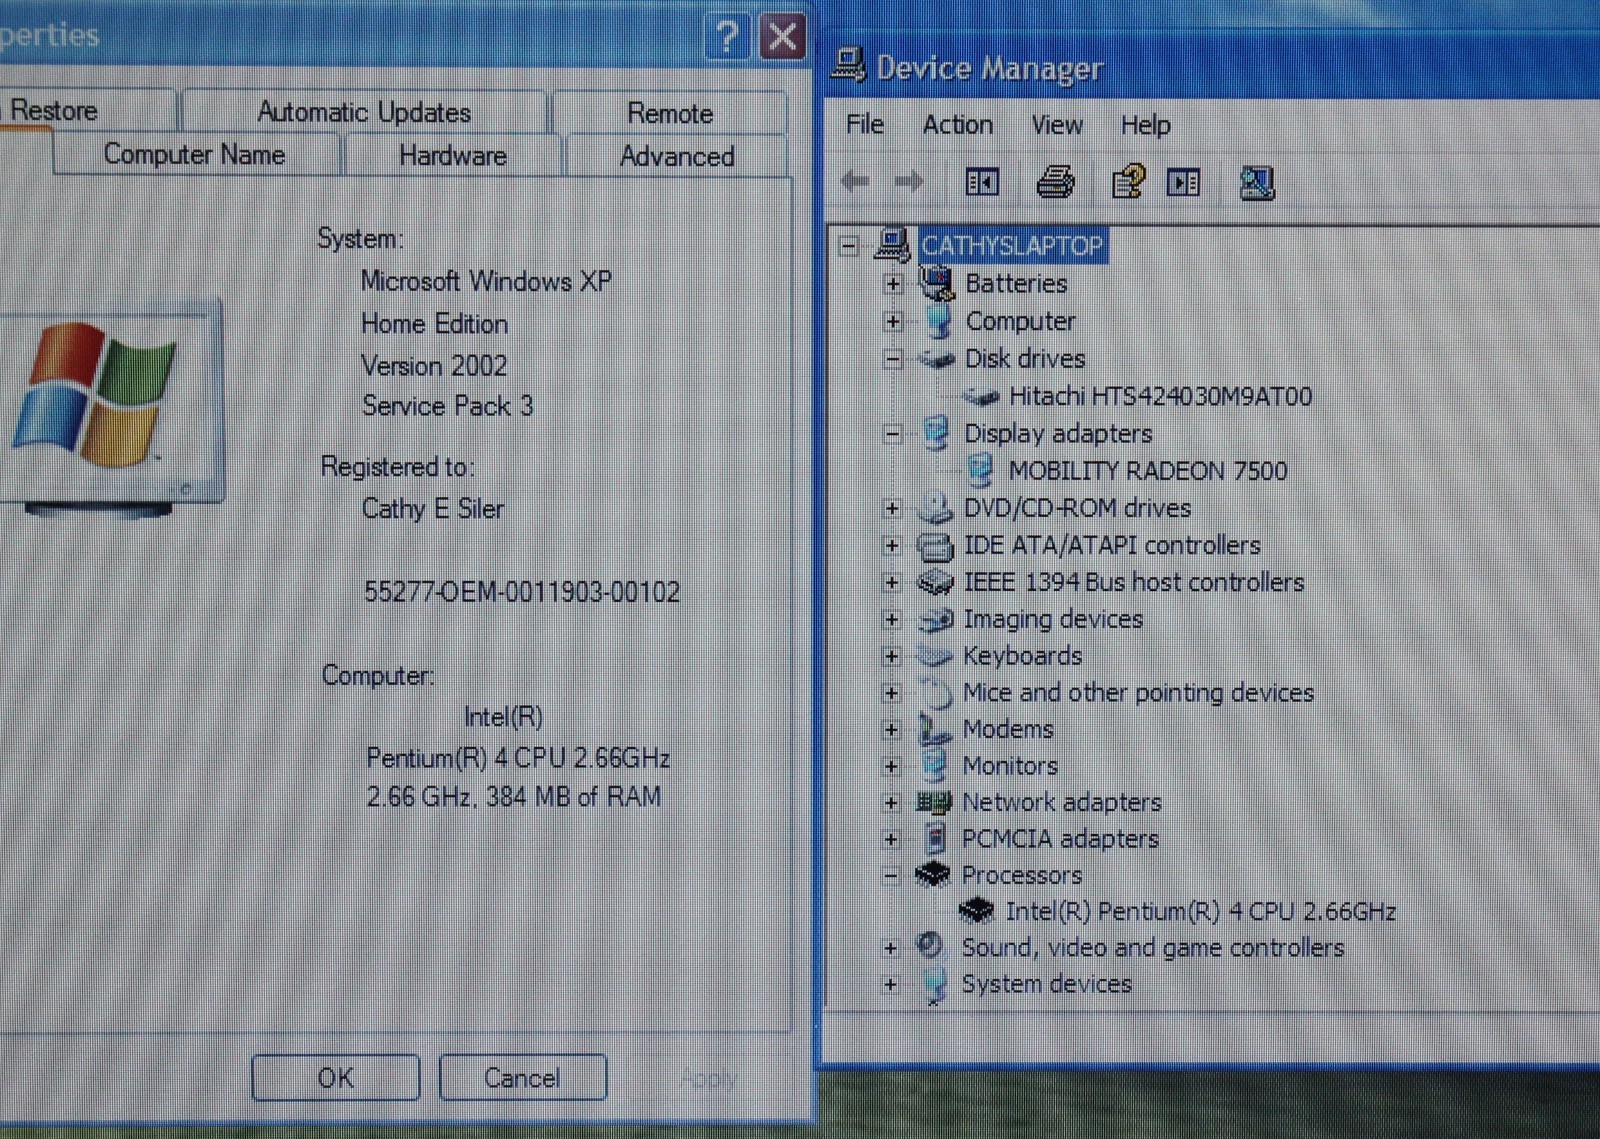The image size is (1600, 1139).
Task: Switch to the Remote tab
Action: (x=670, y=113)
